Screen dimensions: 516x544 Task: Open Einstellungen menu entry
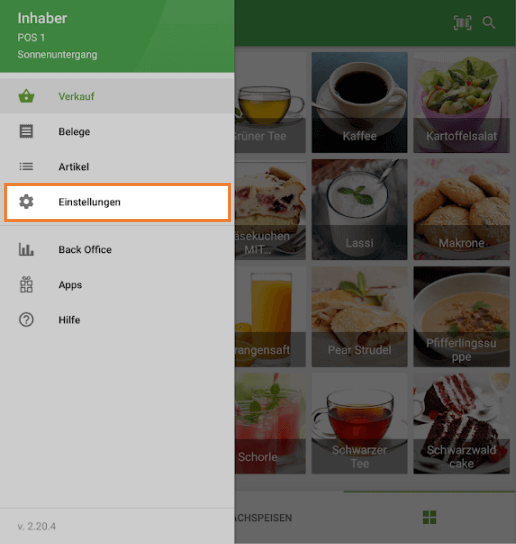click(x=117, y=202)
